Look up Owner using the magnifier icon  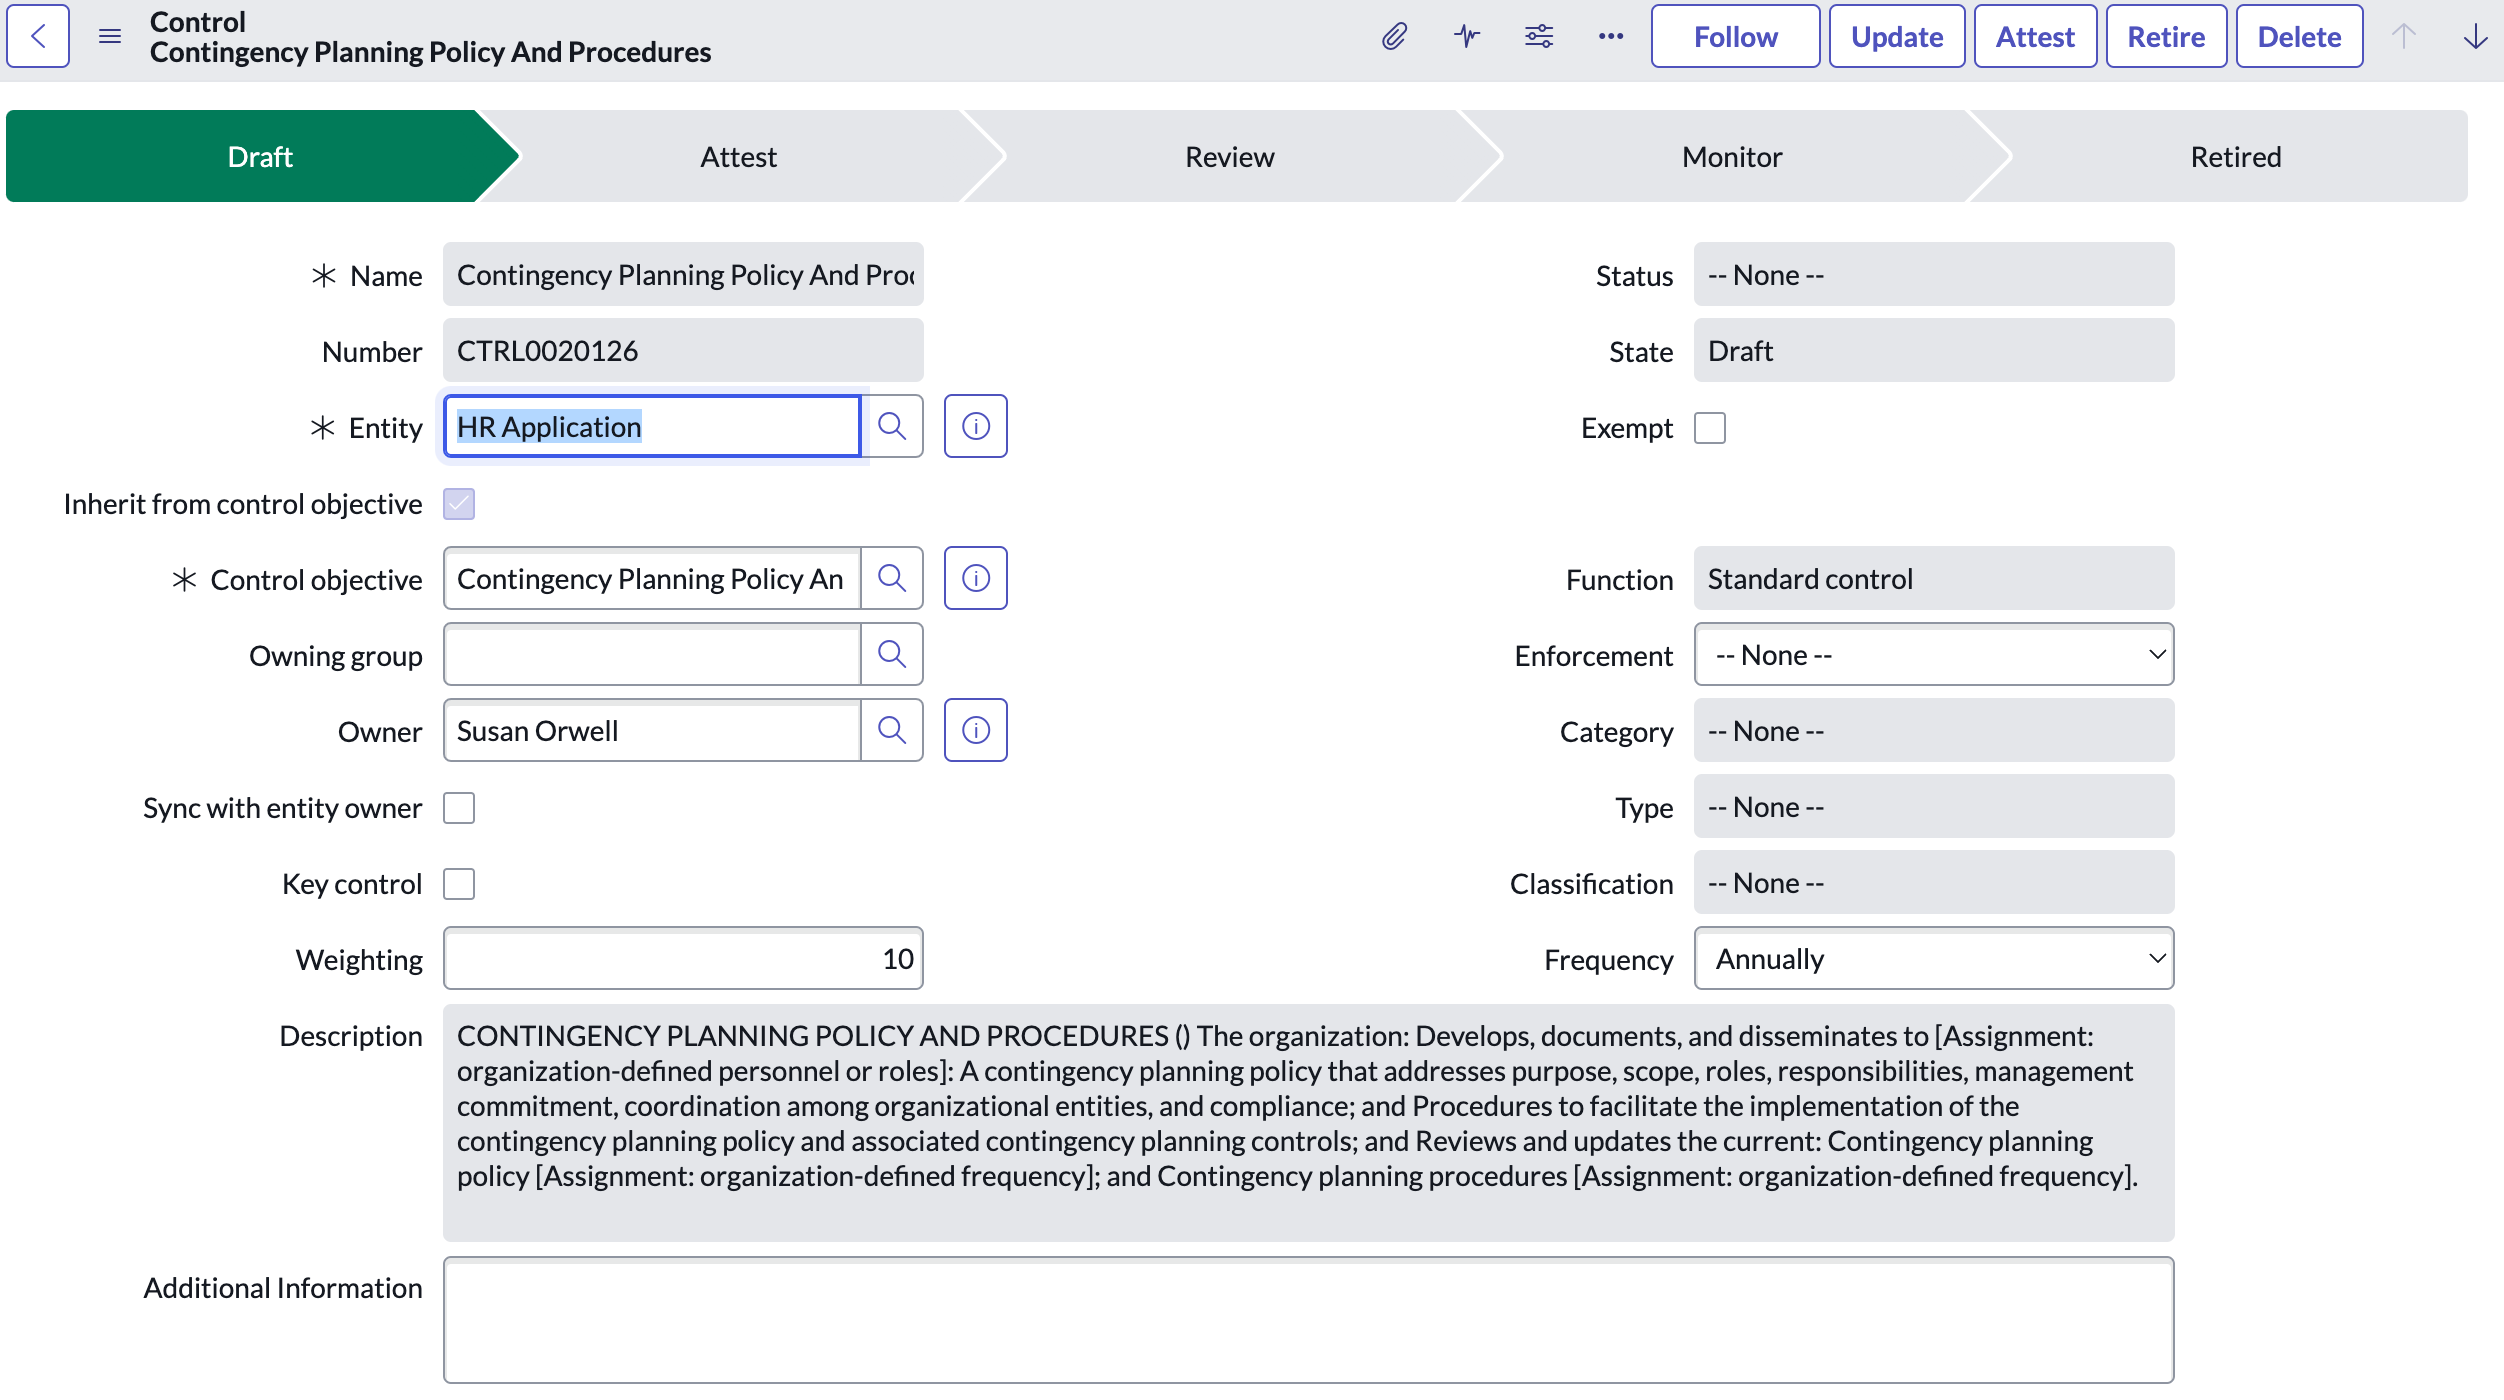pyautogui.click(x=892, y=731)
